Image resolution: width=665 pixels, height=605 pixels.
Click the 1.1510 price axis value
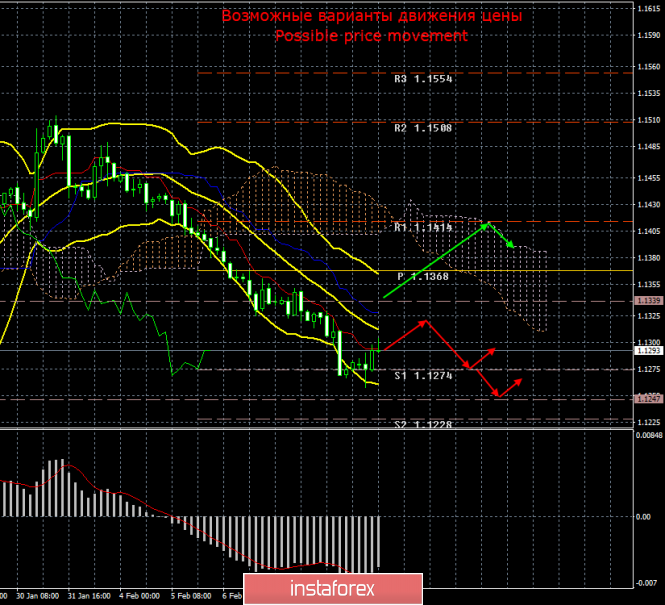click(x=649, y=120)
